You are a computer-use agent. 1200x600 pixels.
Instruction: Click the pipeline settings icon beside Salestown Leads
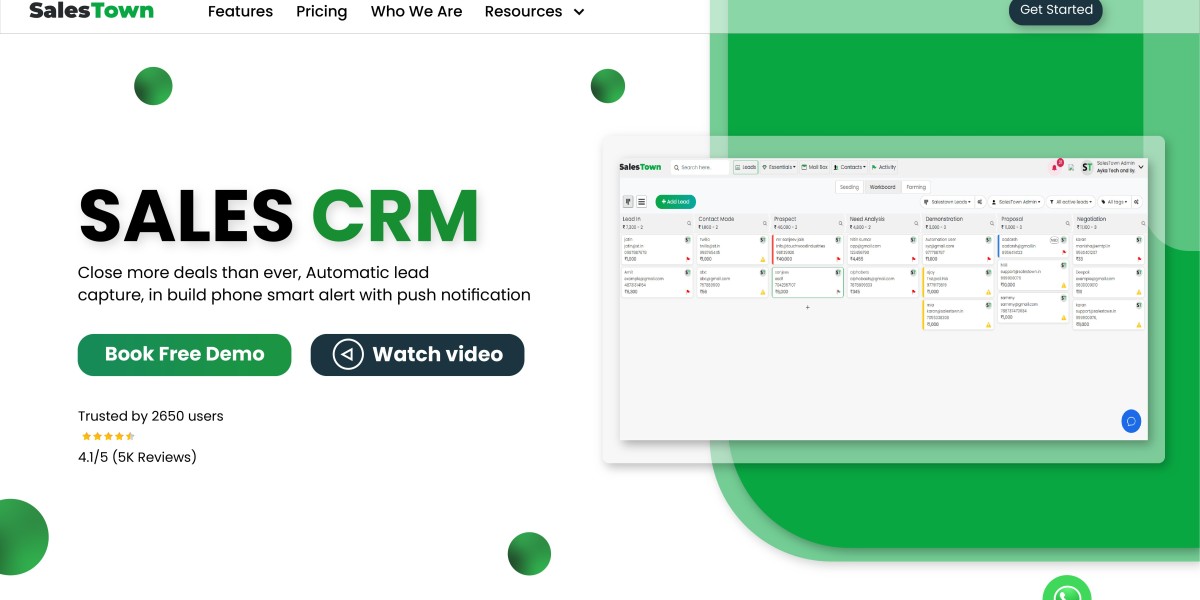click(980, 202)
